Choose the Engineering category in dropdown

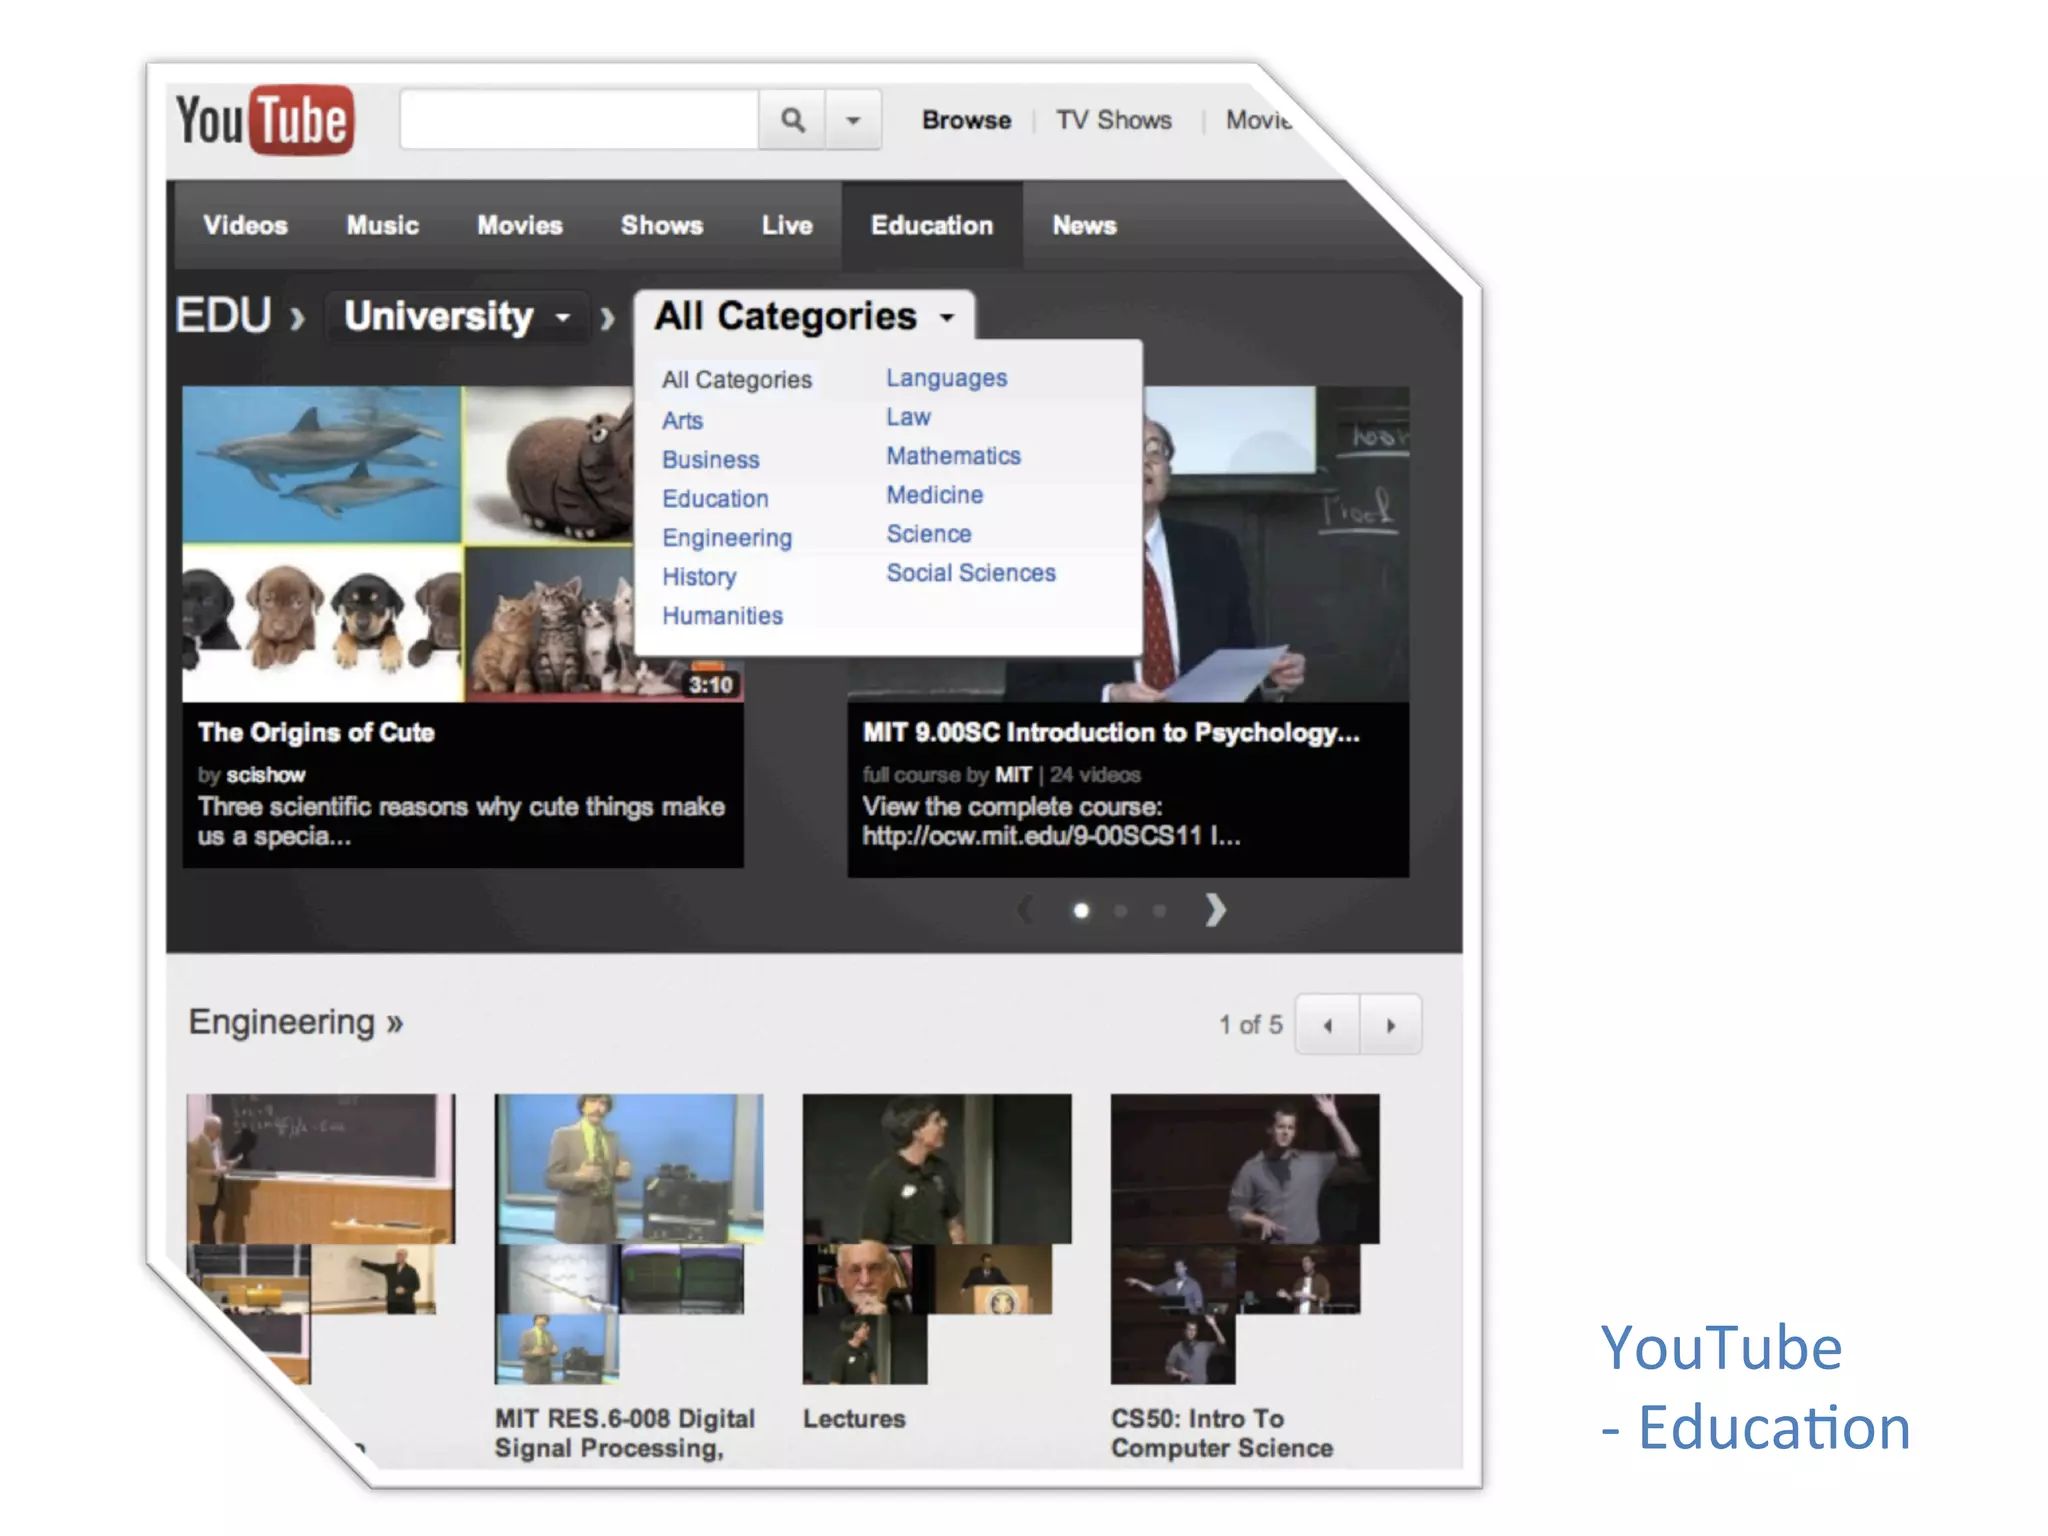tap(727, 538)
